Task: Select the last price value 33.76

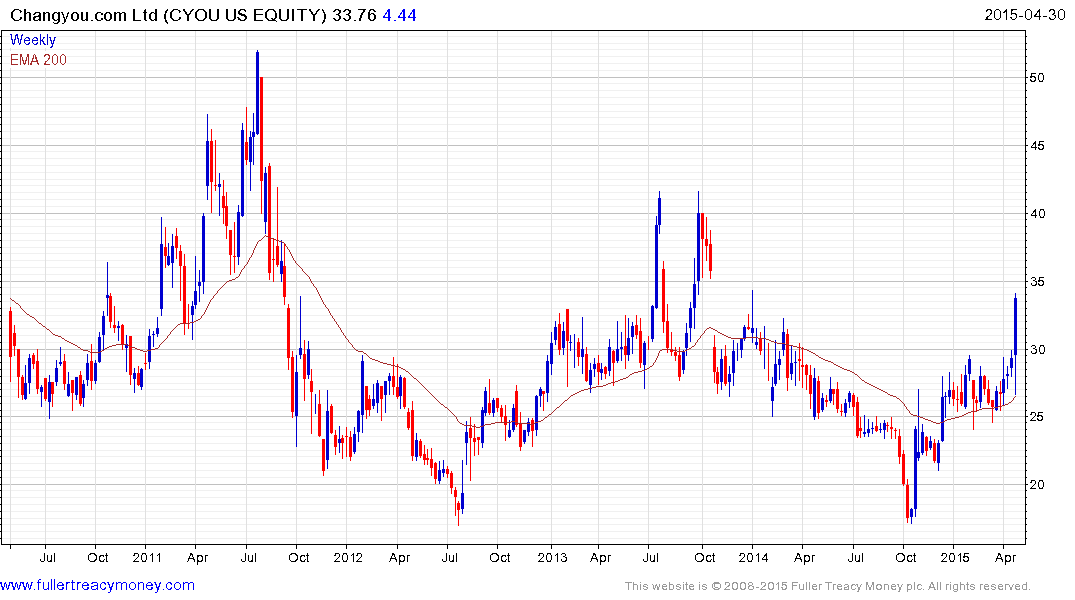Action: point(354,15)
